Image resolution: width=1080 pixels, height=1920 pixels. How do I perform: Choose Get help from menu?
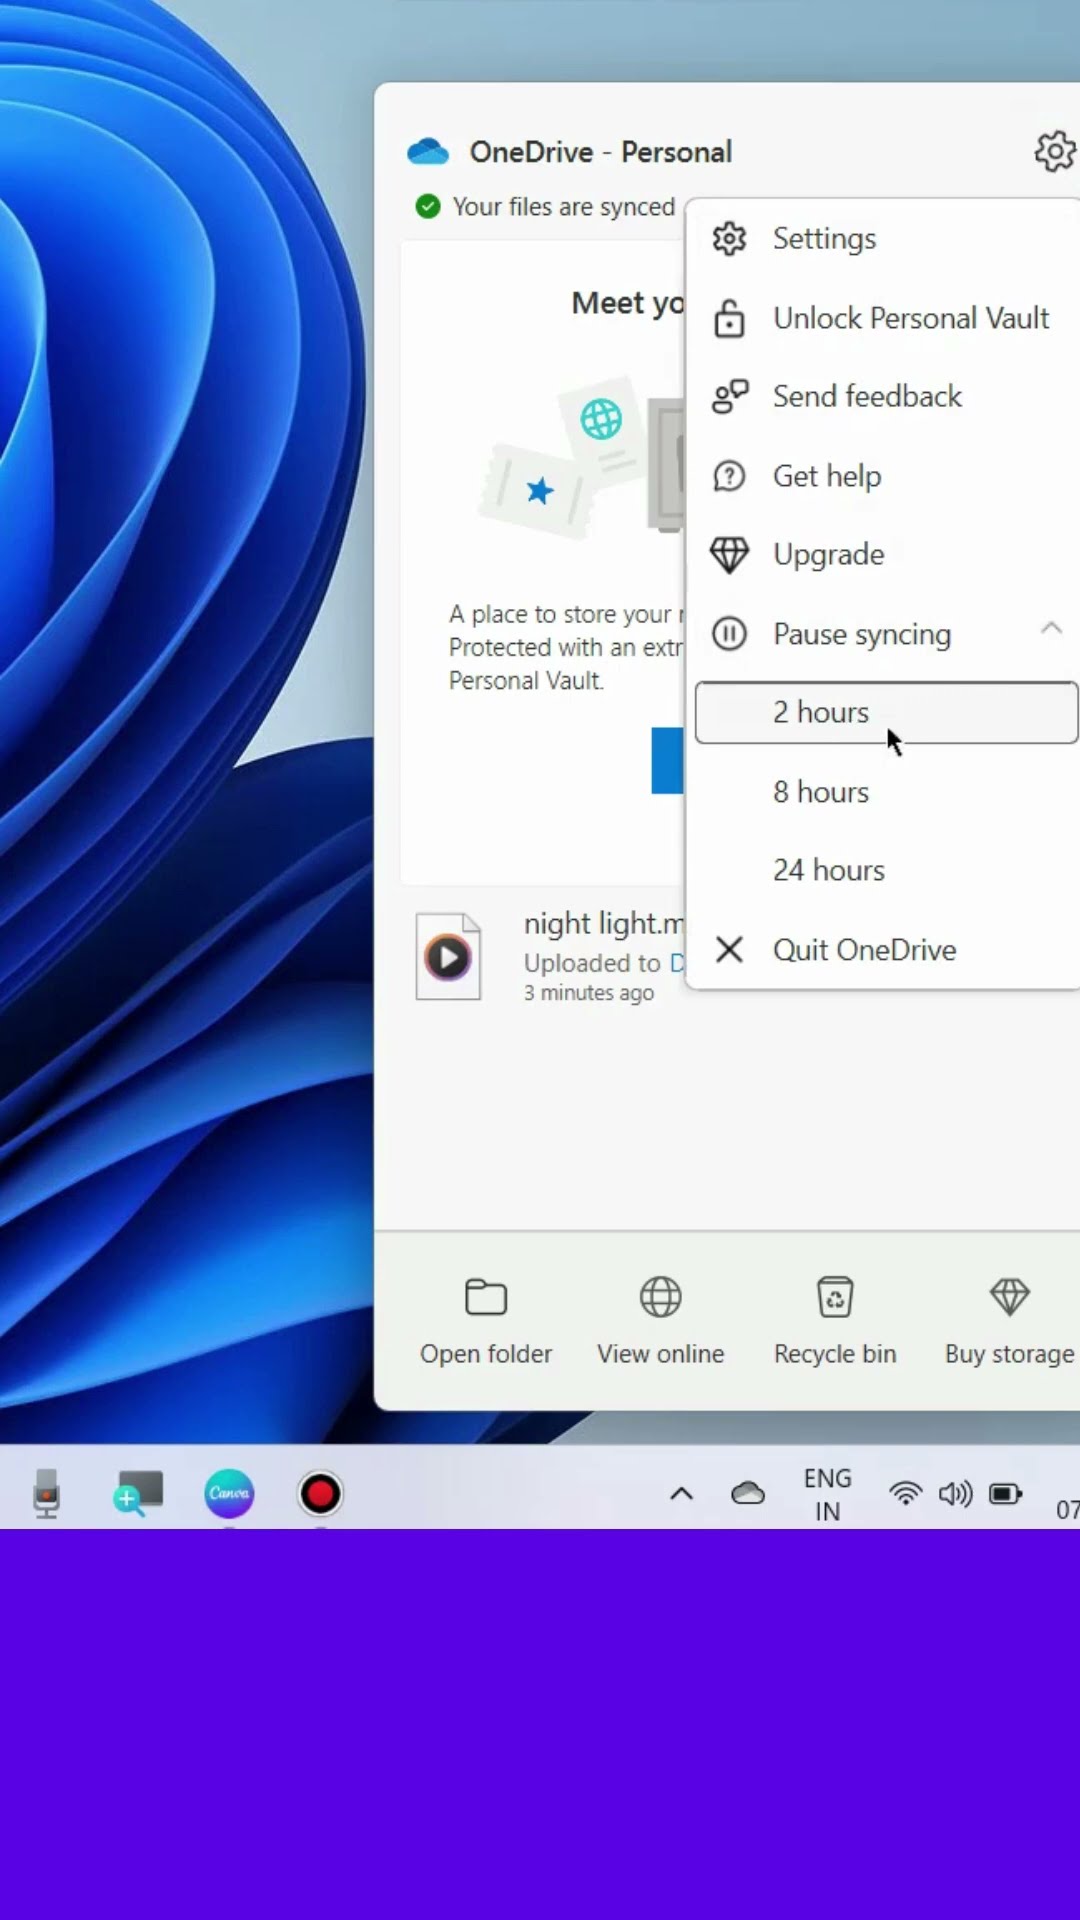tap(888, 476)
